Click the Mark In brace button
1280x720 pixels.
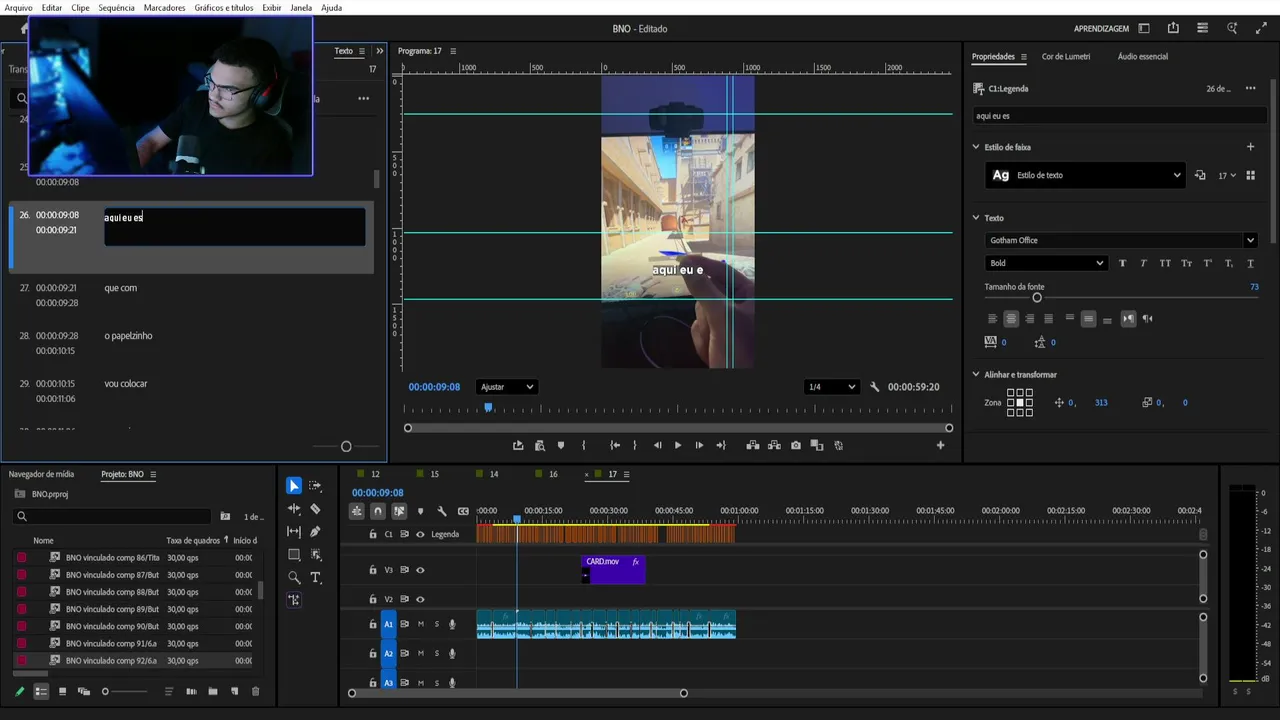pos(584,445)
